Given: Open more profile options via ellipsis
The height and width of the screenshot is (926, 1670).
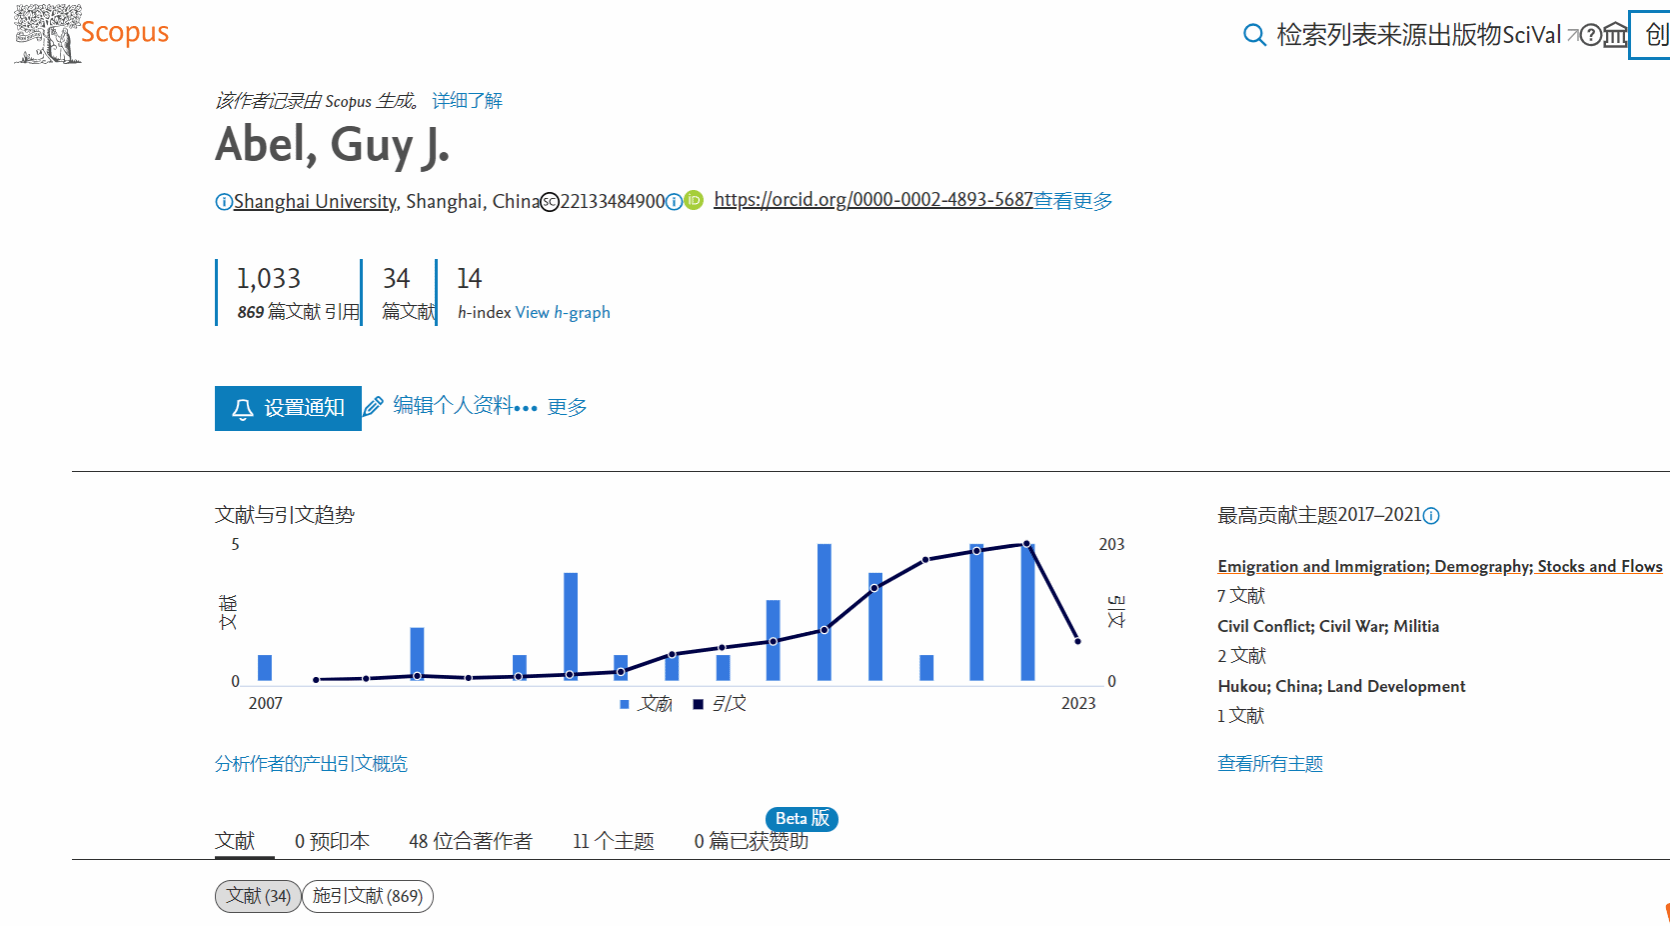Looking at the screenshot, I should pos(527,408).
